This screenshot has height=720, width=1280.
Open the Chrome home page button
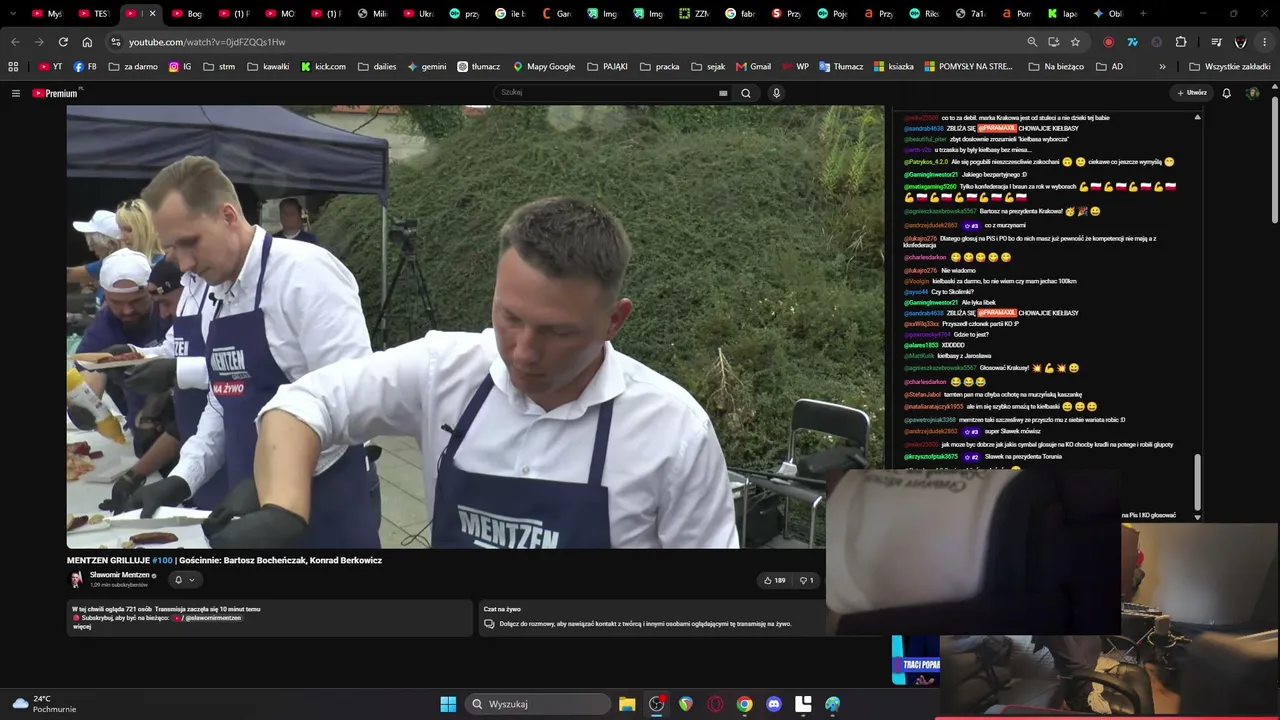[87, 42]
